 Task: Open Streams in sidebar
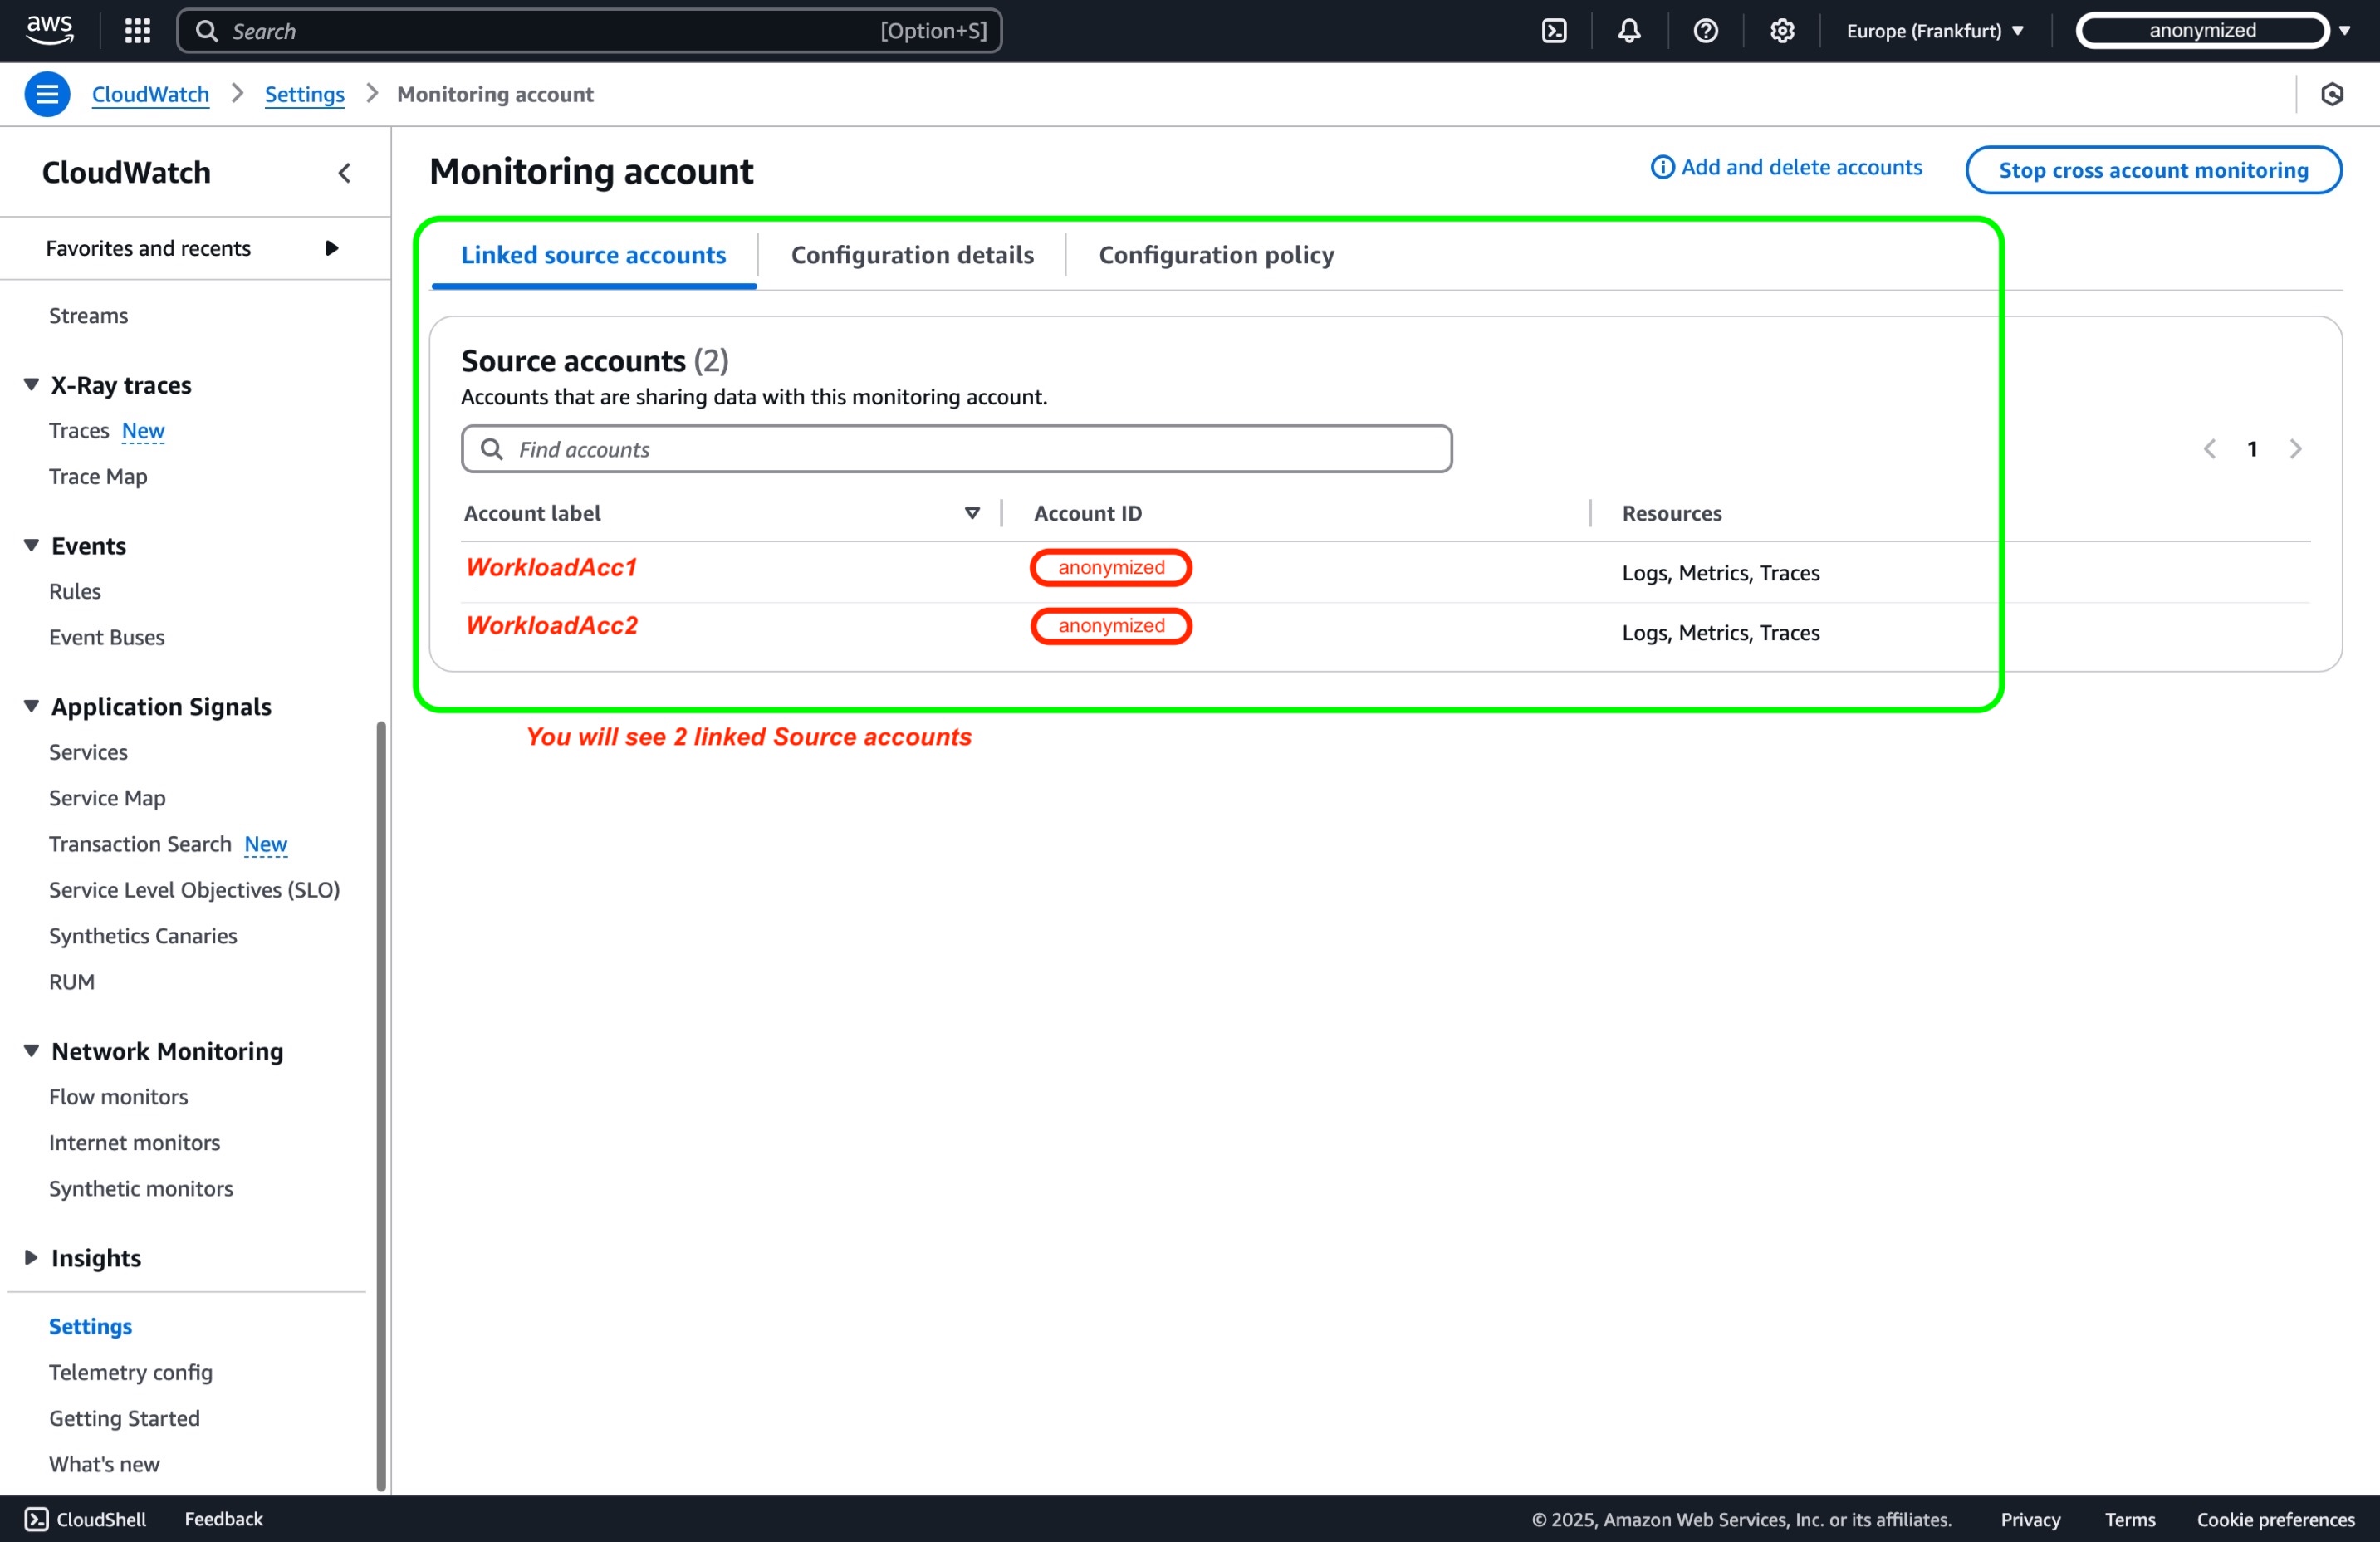click(x=89, y=315)
